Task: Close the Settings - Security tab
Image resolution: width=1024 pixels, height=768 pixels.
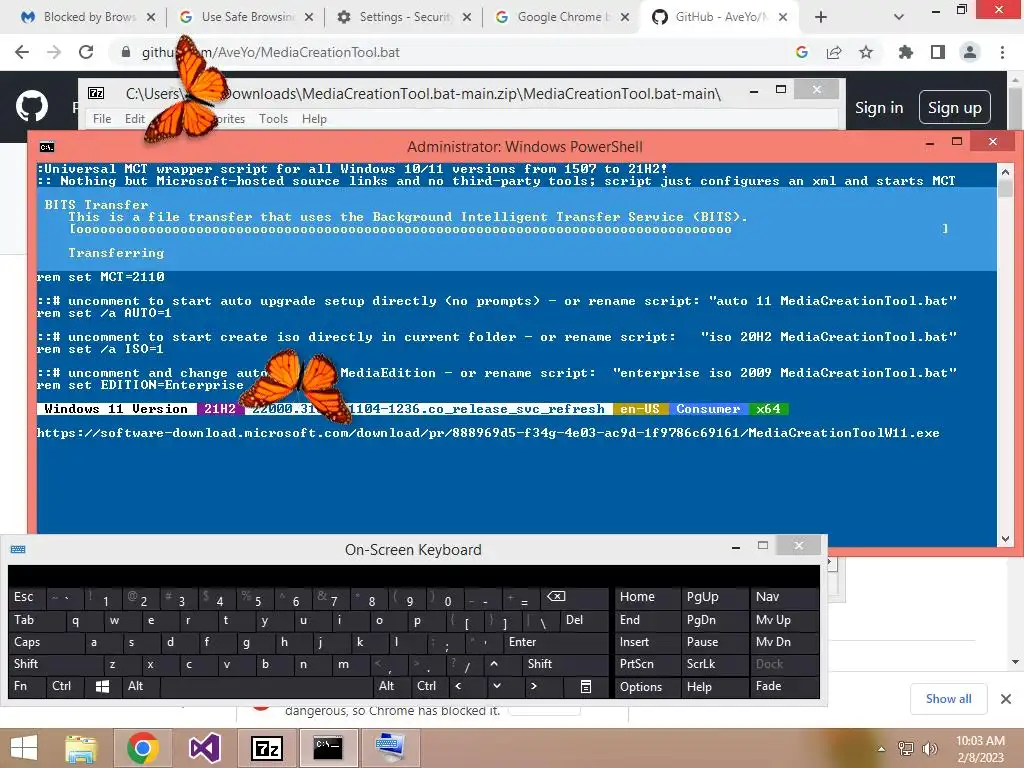Action: (467, 17)
